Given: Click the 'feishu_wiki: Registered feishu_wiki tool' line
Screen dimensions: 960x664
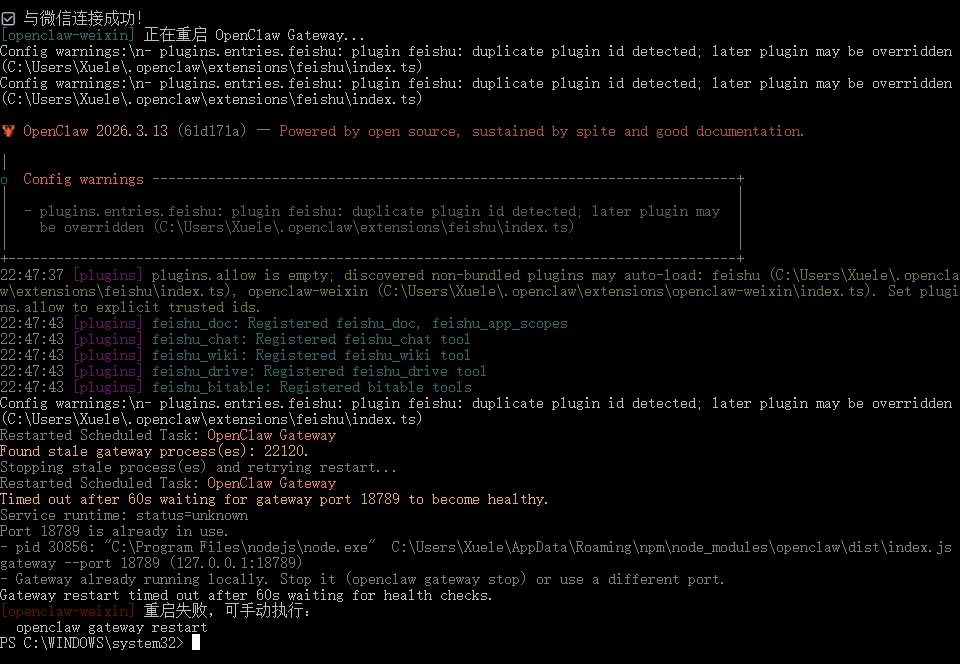Looking at the screenshot, I should pos(311,355).
